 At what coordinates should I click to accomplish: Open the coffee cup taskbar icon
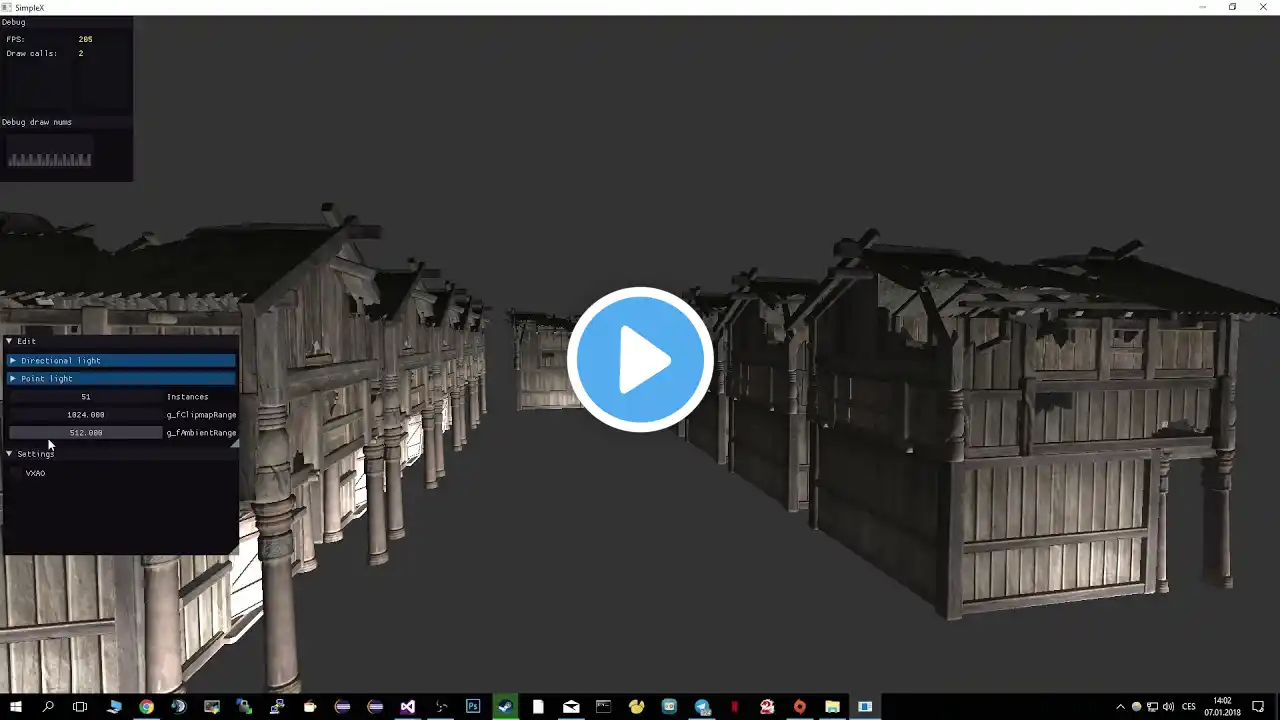click(x=310, y=707)
